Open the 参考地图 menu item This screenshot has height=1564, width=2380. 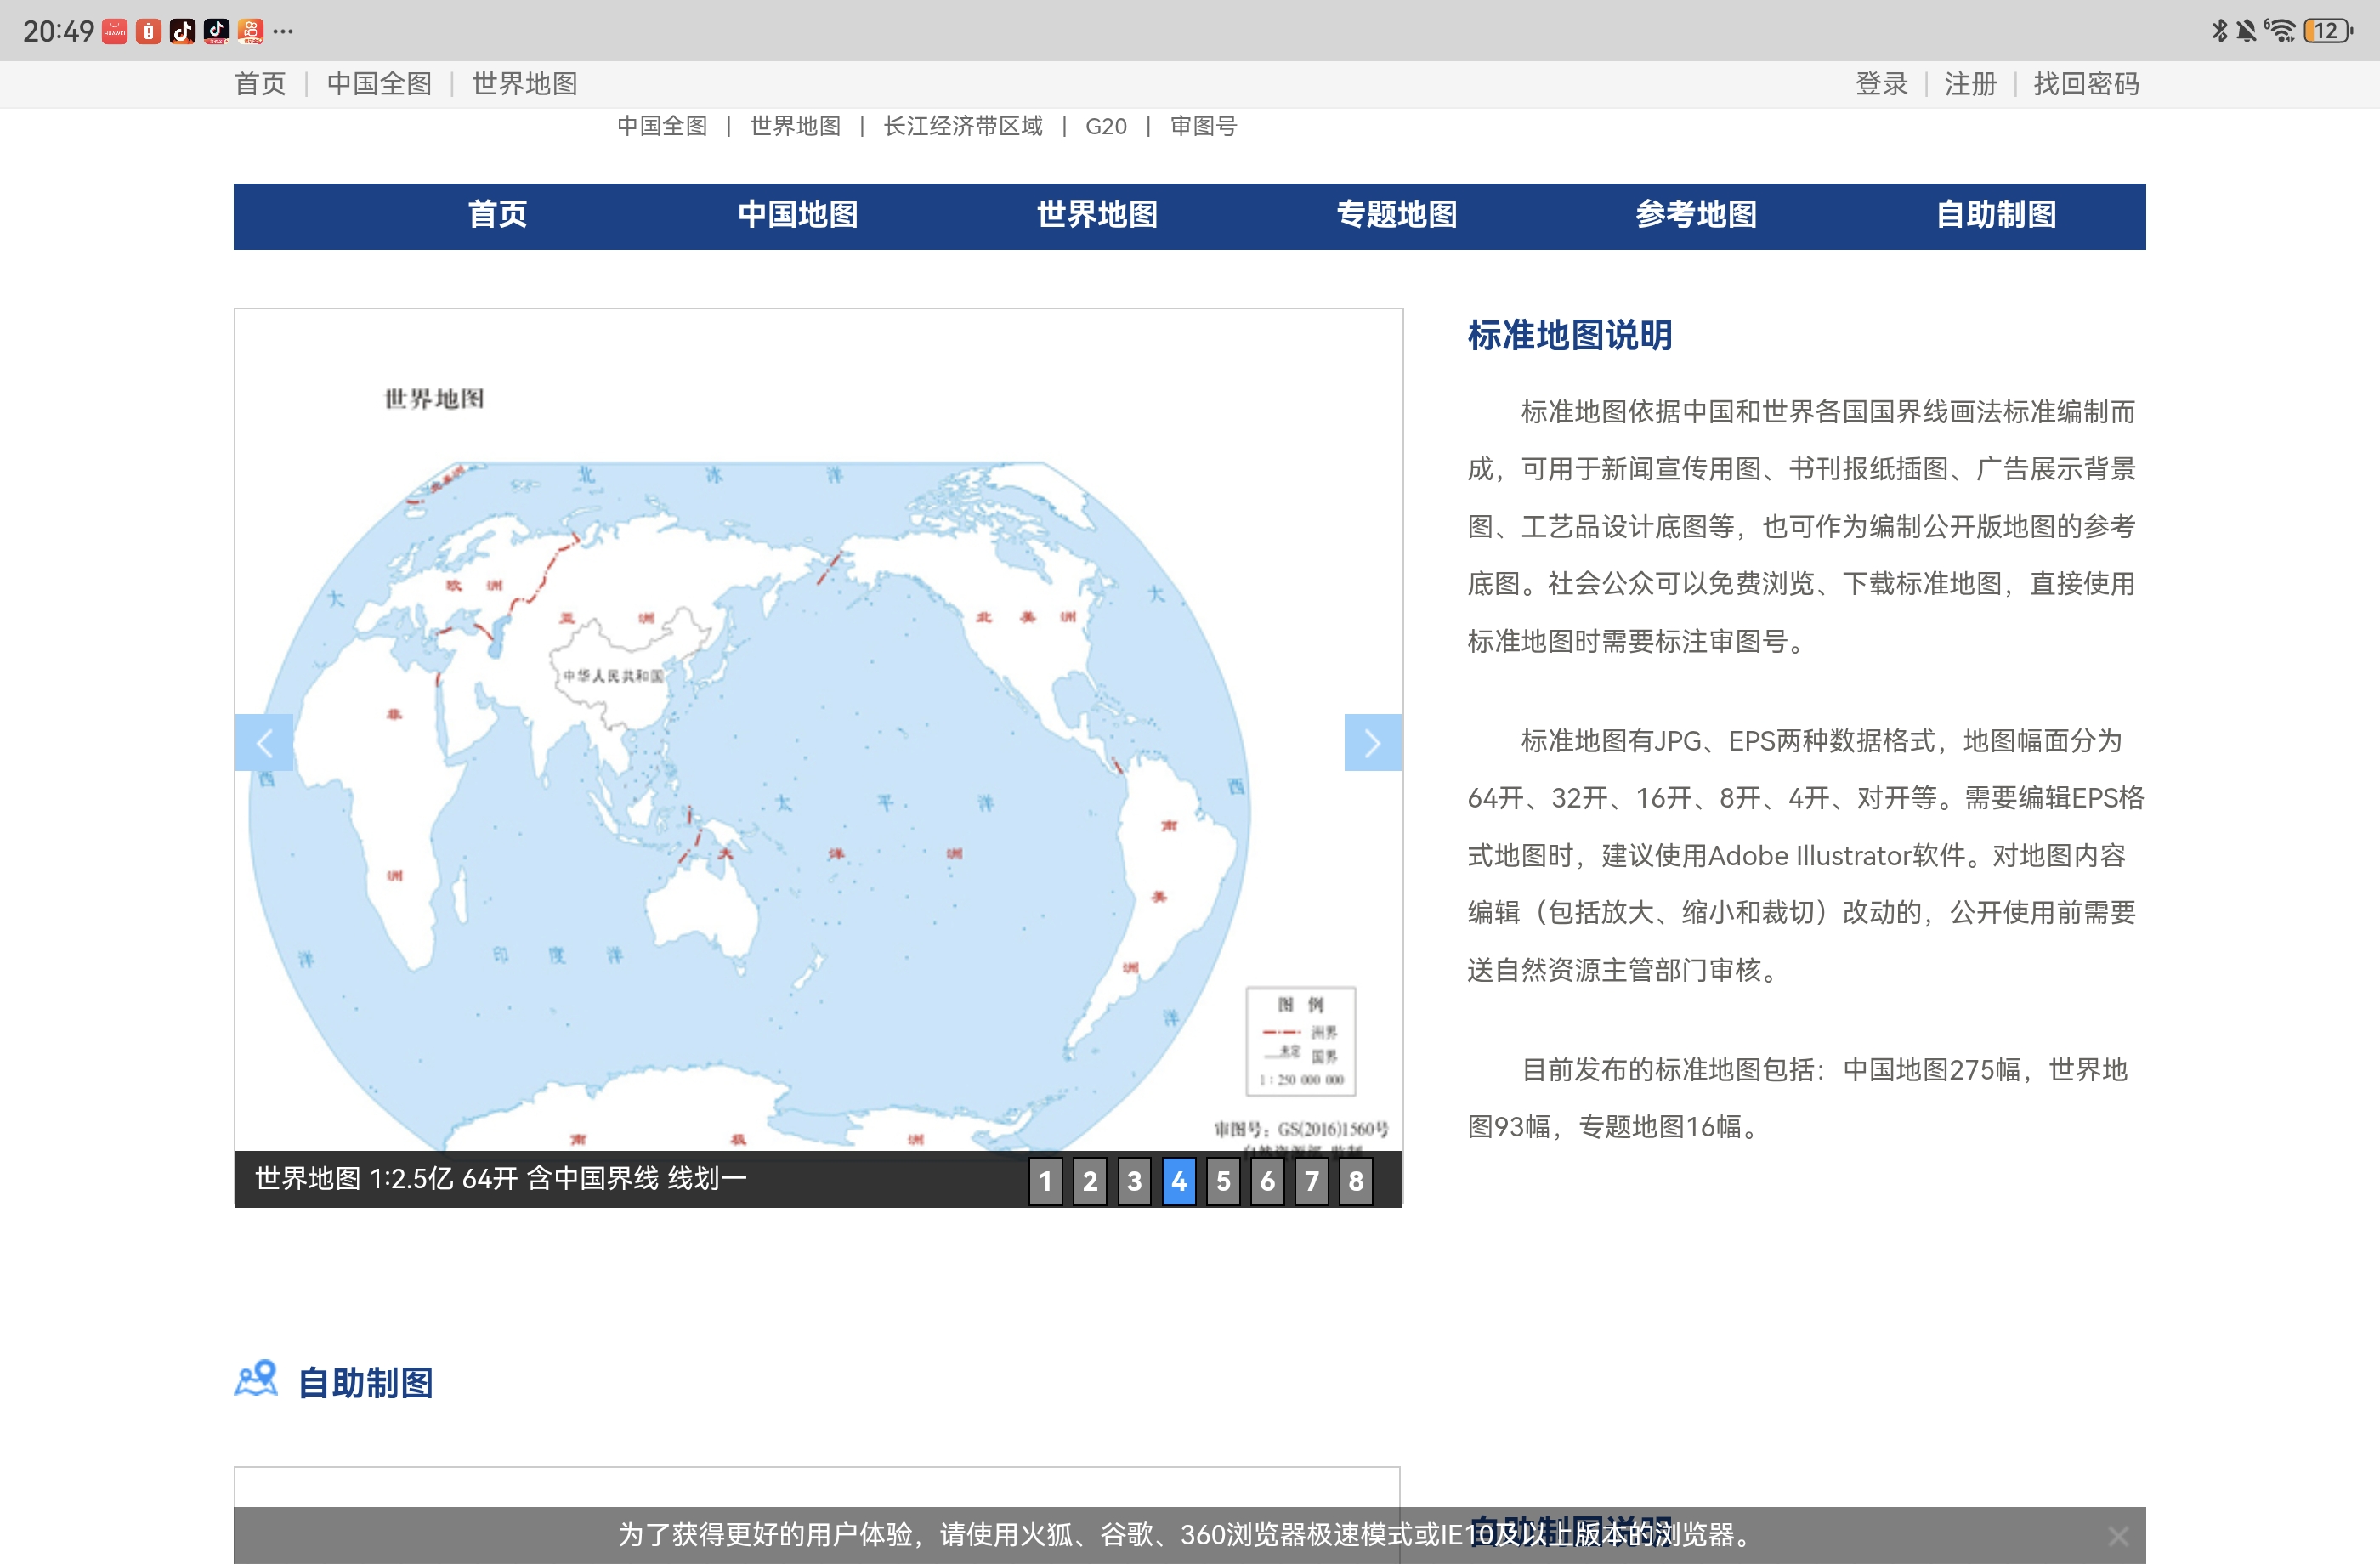[1695, 215]
